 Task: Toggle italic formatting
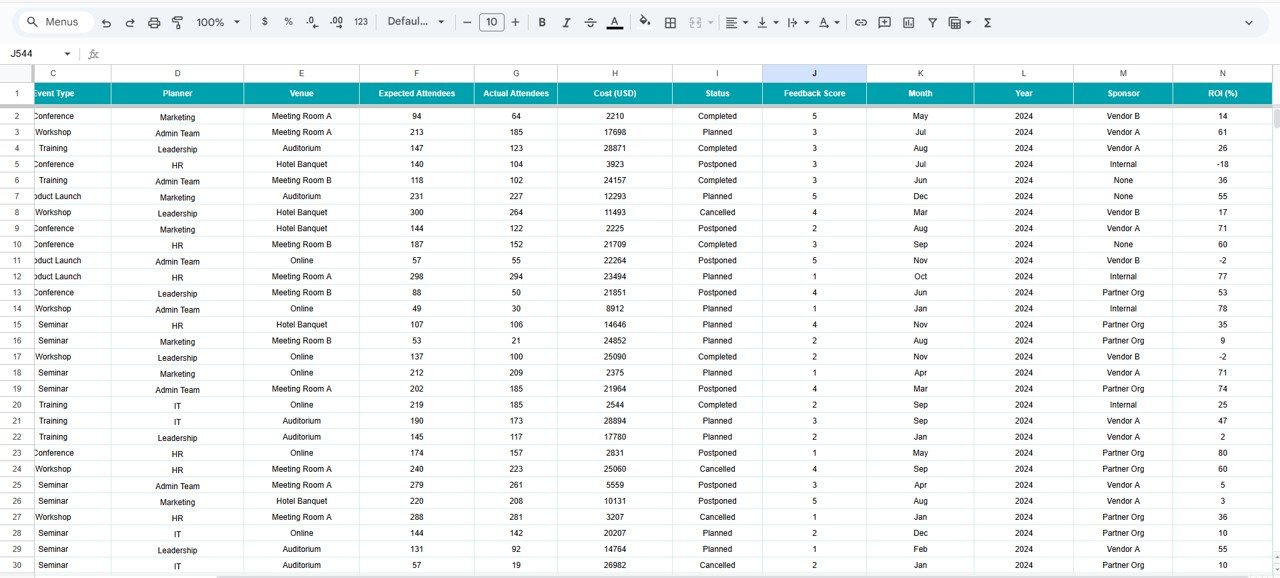(x=565, y=22)
